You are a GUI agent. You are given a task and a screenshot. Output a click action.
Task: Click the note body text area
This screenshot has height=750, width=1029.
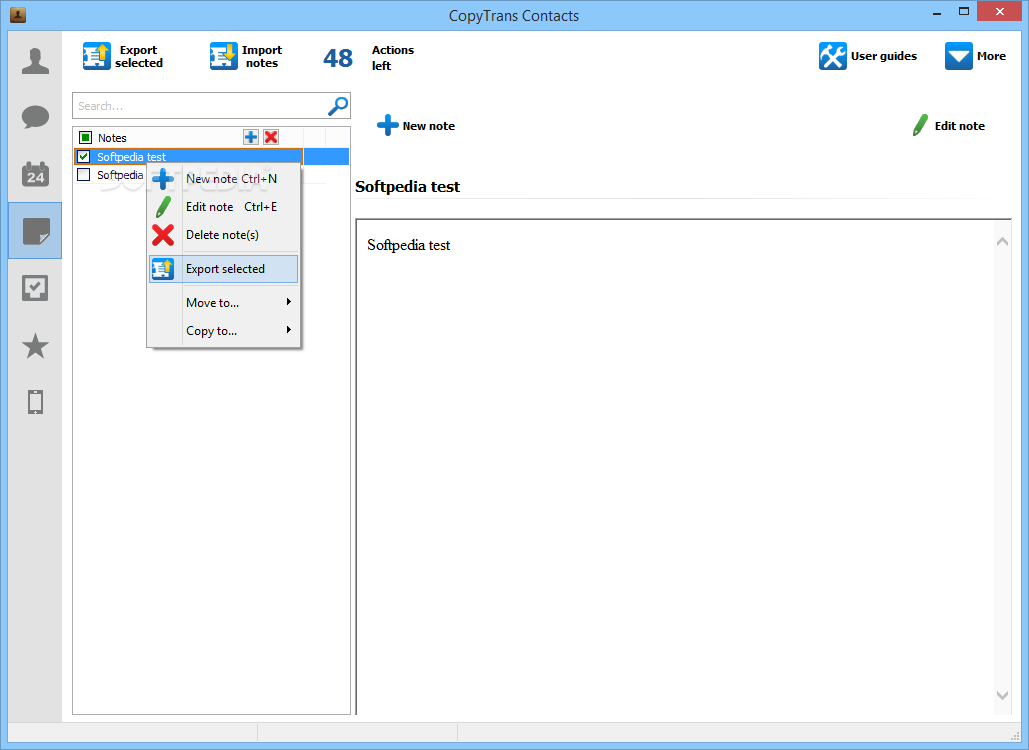[x=676, y=467]
